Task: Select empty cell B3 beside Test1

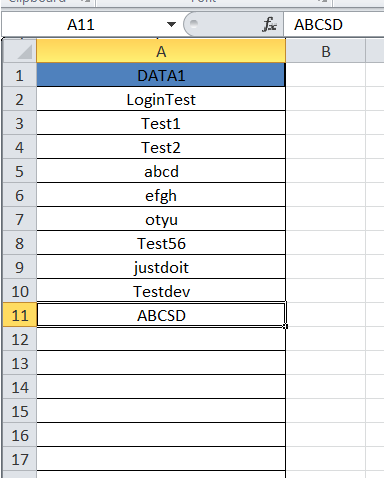Action: pos(326,123)
